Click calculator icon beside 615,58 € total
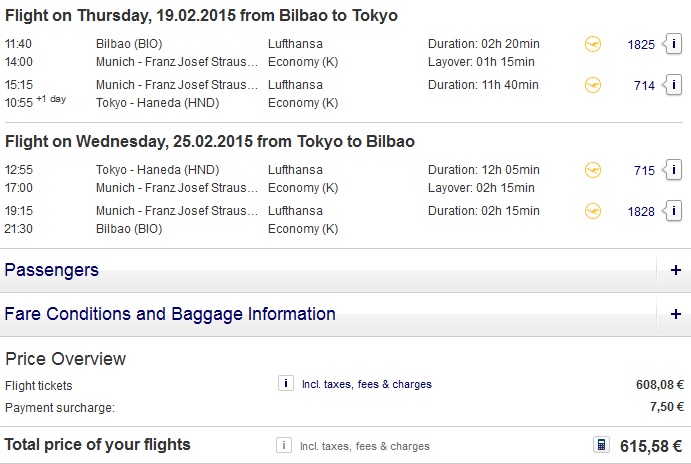 click(601, 445)
